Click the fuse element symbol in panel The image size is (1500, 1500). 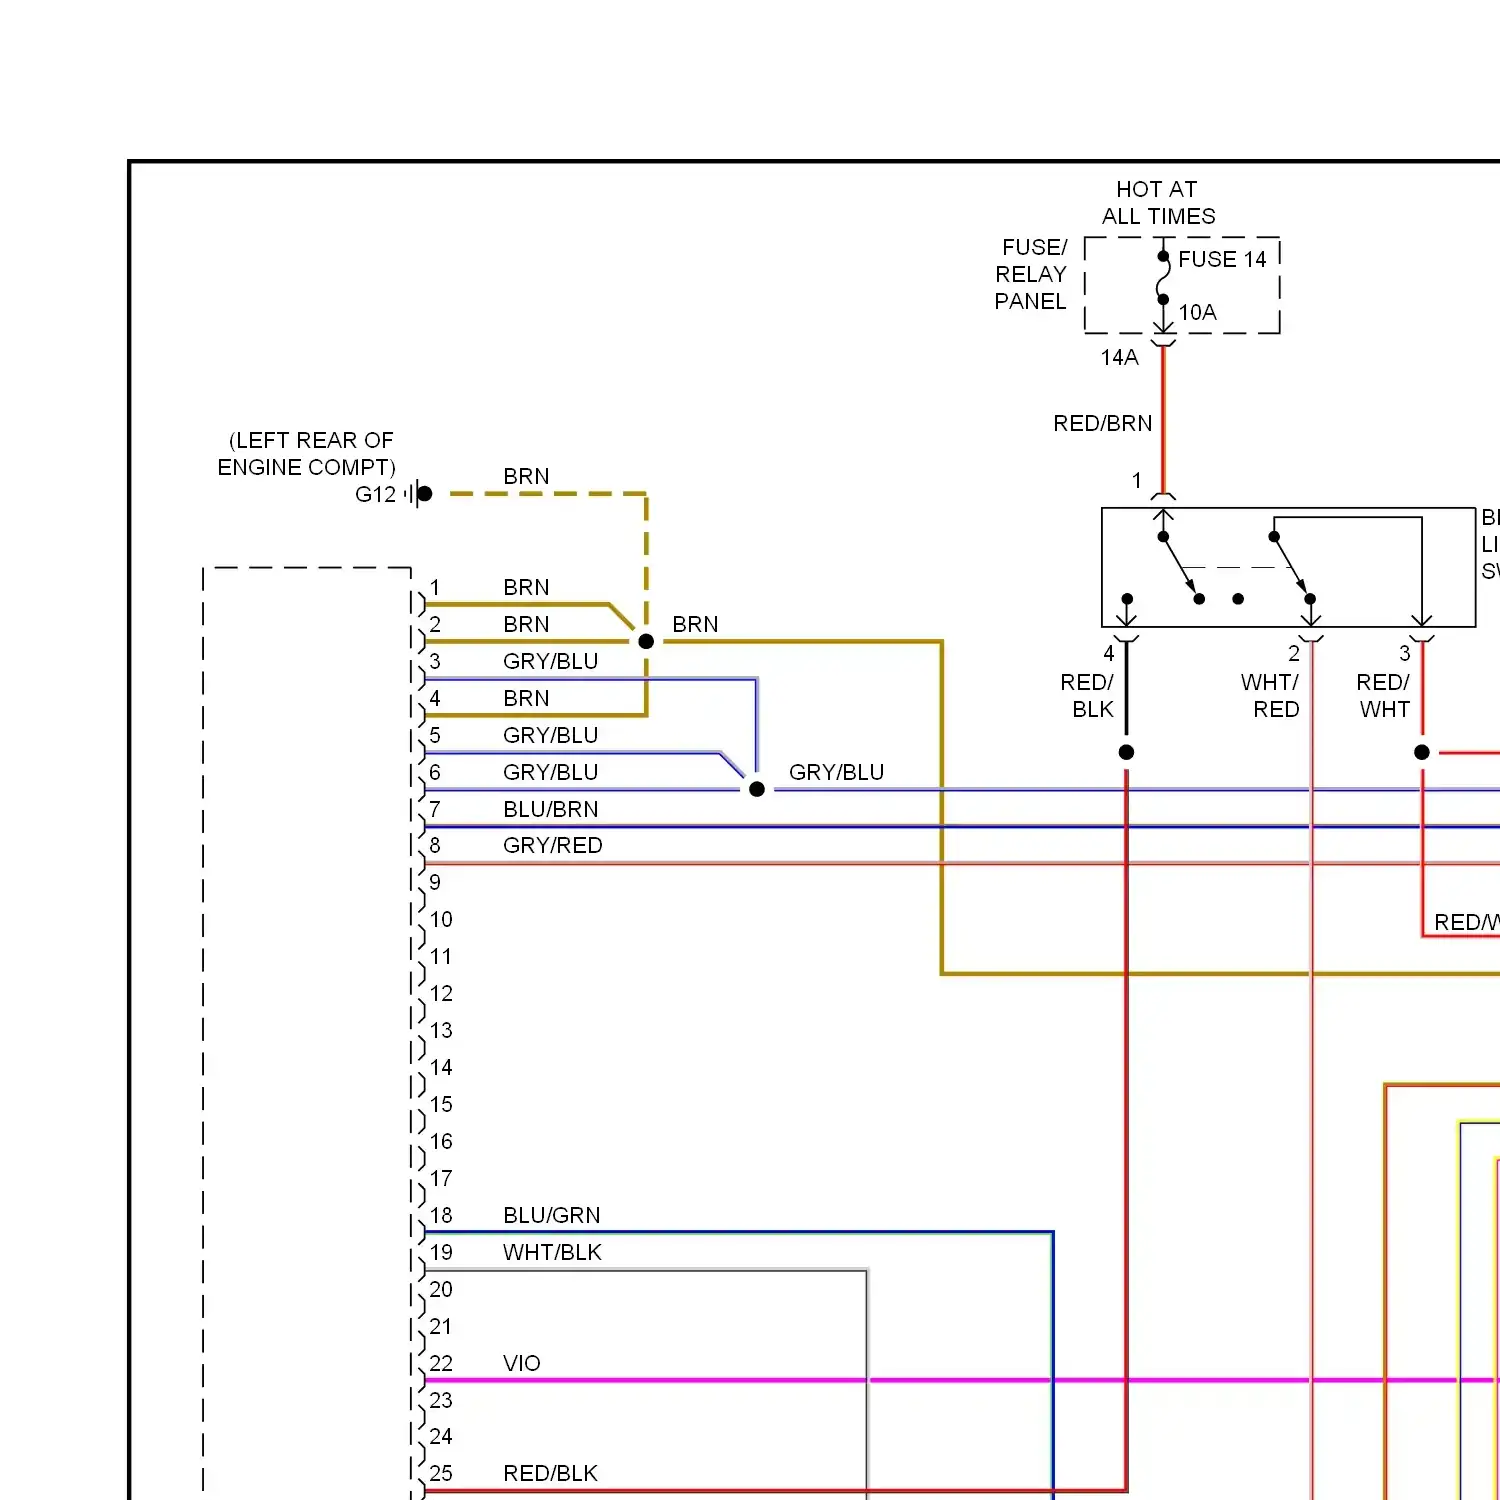pos(1163,278)
